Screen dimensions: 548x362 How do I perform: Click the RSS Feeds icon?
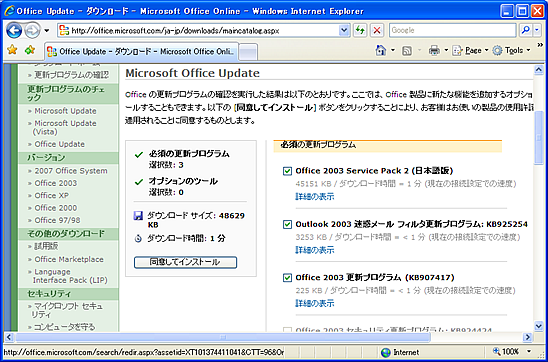406,51
